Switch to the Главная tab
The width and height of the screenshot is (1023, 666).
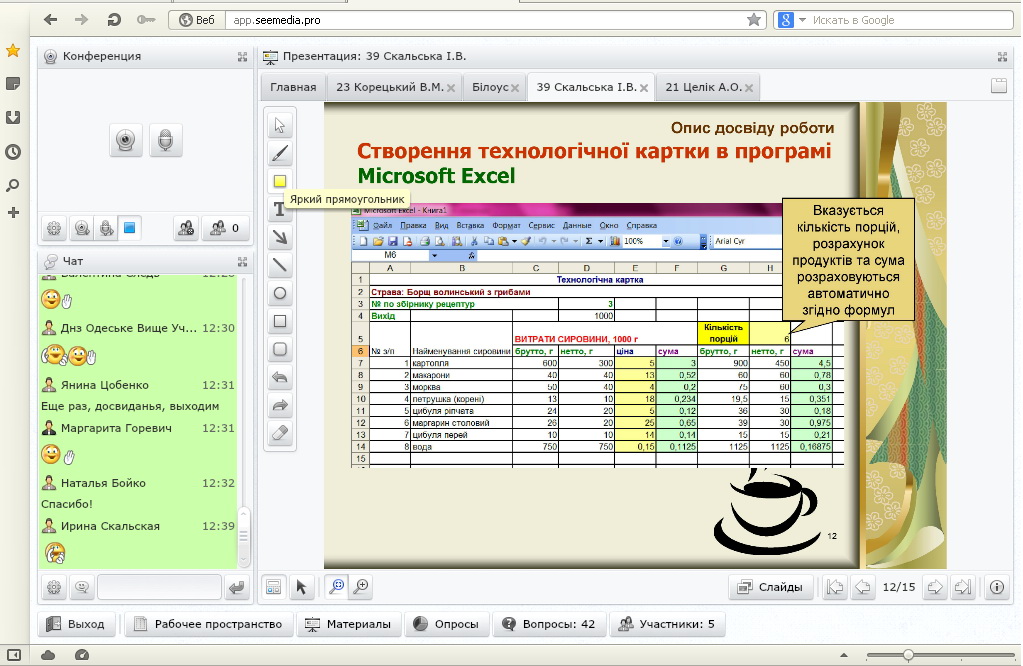click(x=293, y=87)
